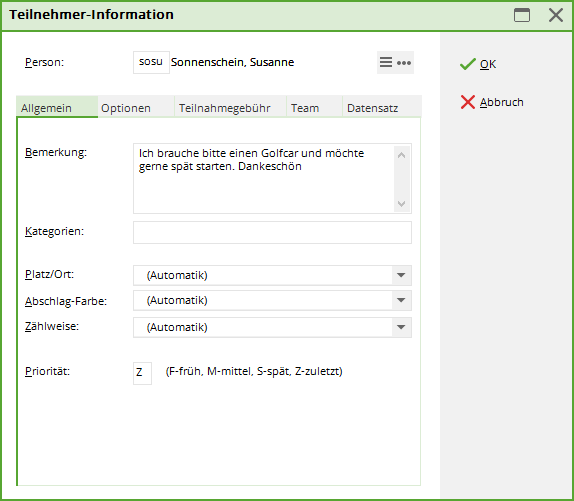The image size is (574, 501).
Task: Open the Platz/Ort dropdown arrow
Action: tap(401, 275)
